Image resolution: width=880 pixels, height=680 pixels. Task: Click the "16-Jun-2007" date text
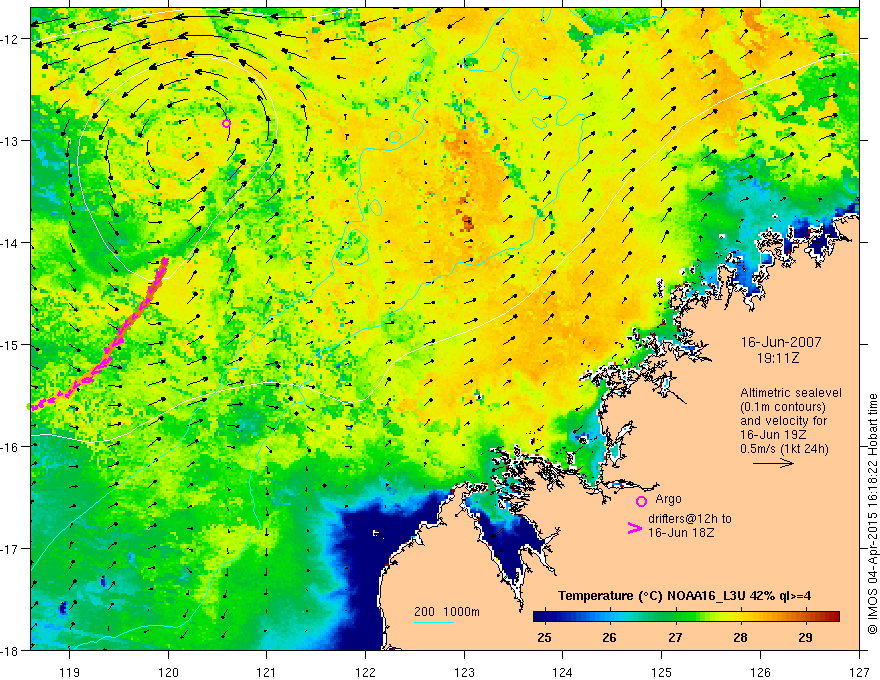(x=781, y=342)
